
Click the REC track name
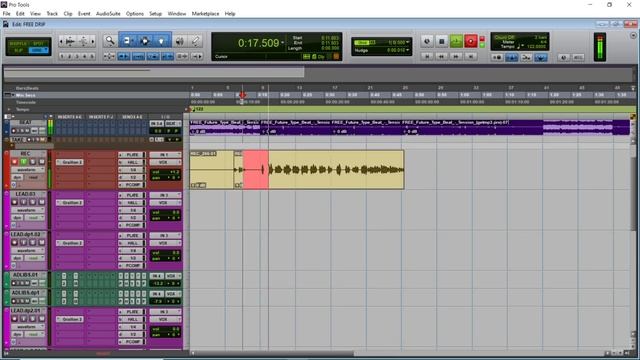coord(25,153)
